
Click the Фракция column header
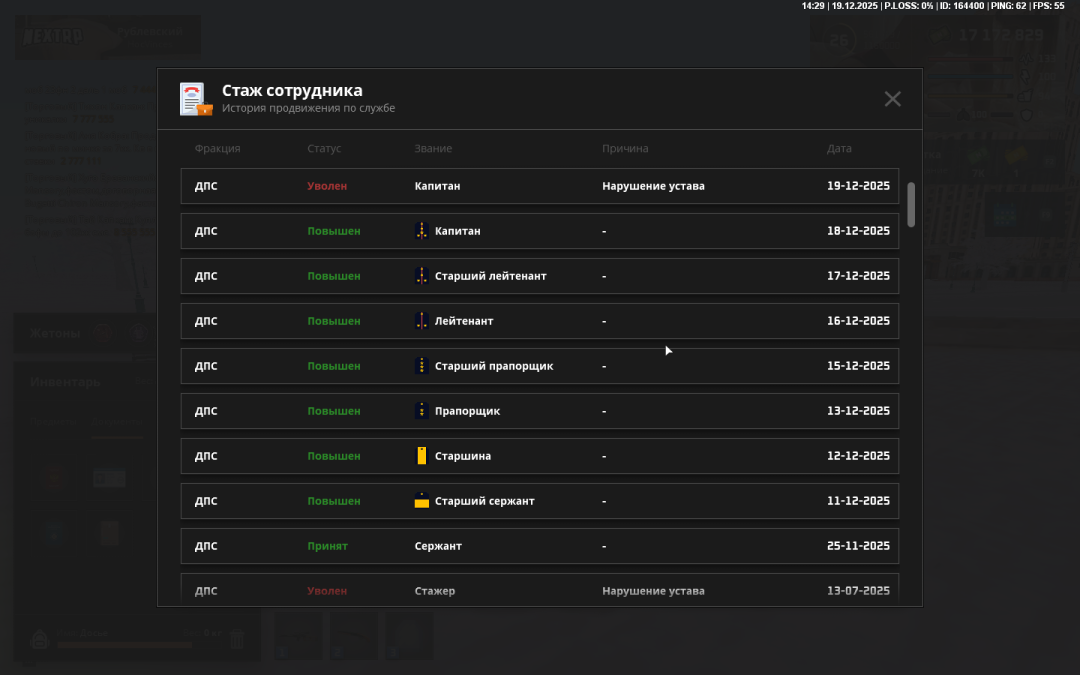coord(217,149)
